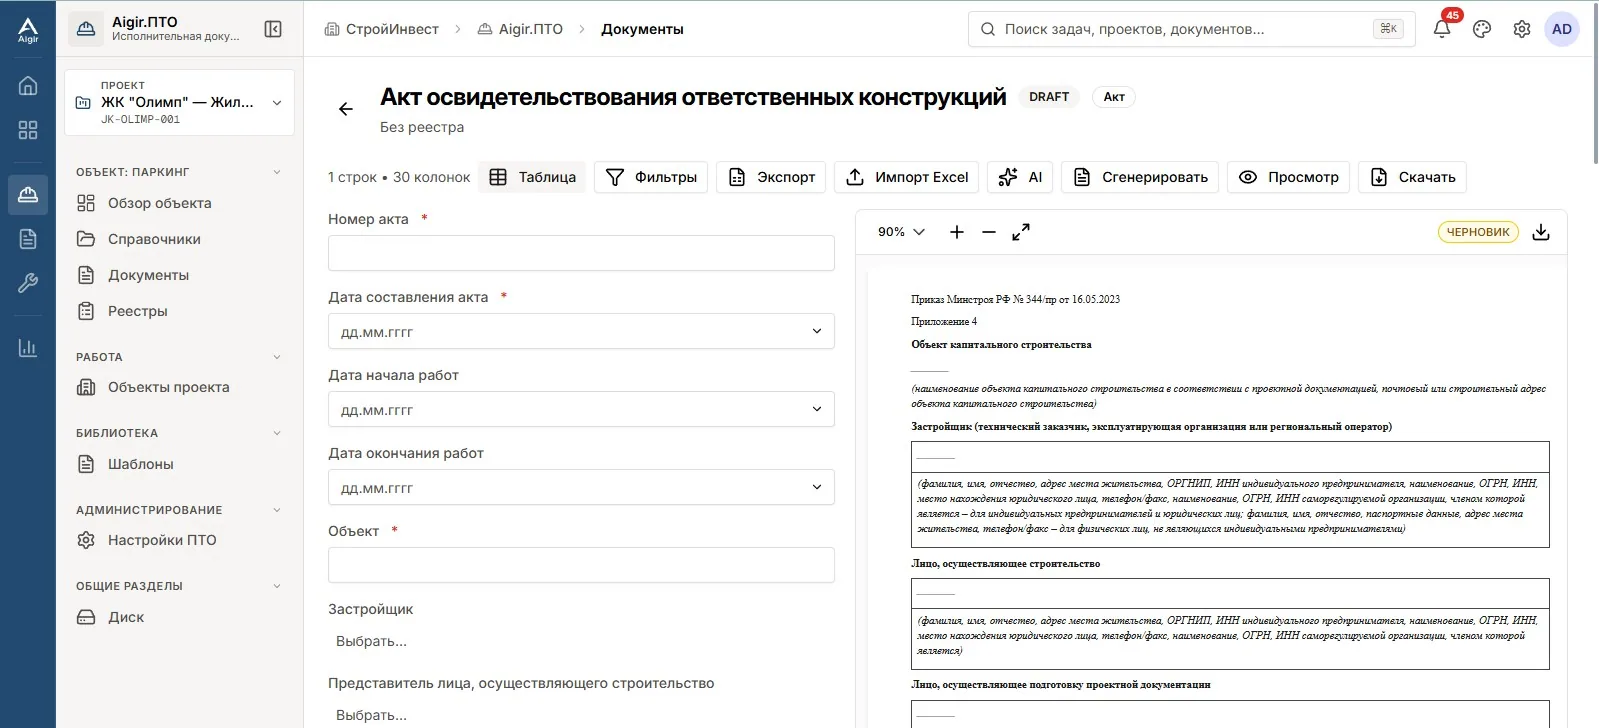This screenshot has width=1599, height=728.
Task: Open preview zoom 90% dropdown
Action: [901, 232]
